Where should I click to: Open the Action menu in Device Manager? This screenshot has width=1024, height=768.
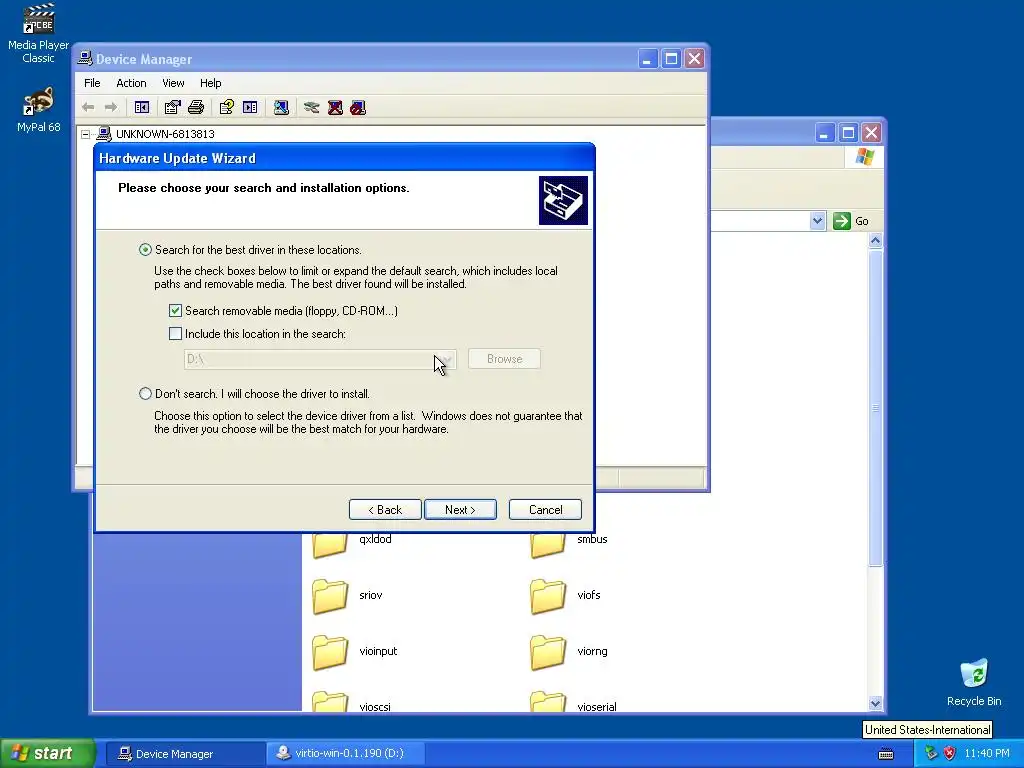click(131, 83)
